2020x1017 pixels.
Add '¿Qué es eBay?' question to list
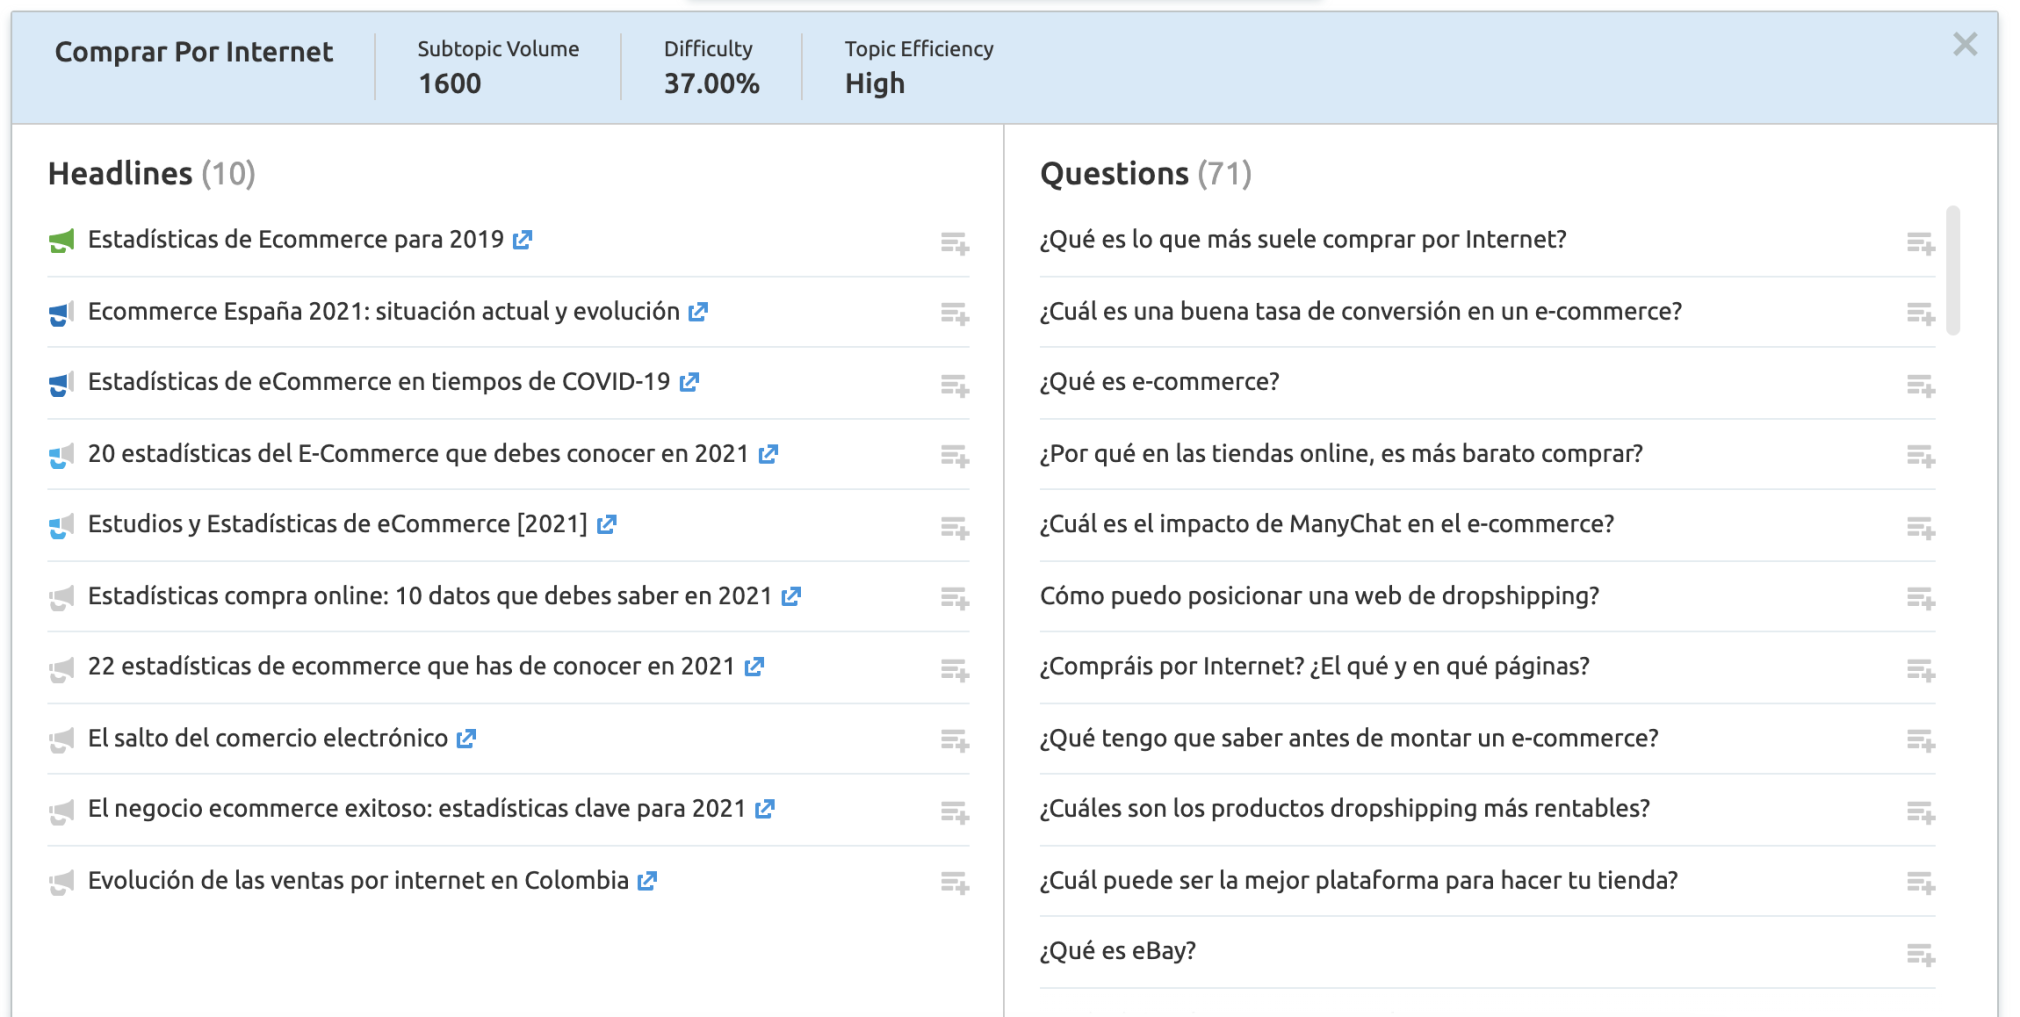click(1920, 954)
